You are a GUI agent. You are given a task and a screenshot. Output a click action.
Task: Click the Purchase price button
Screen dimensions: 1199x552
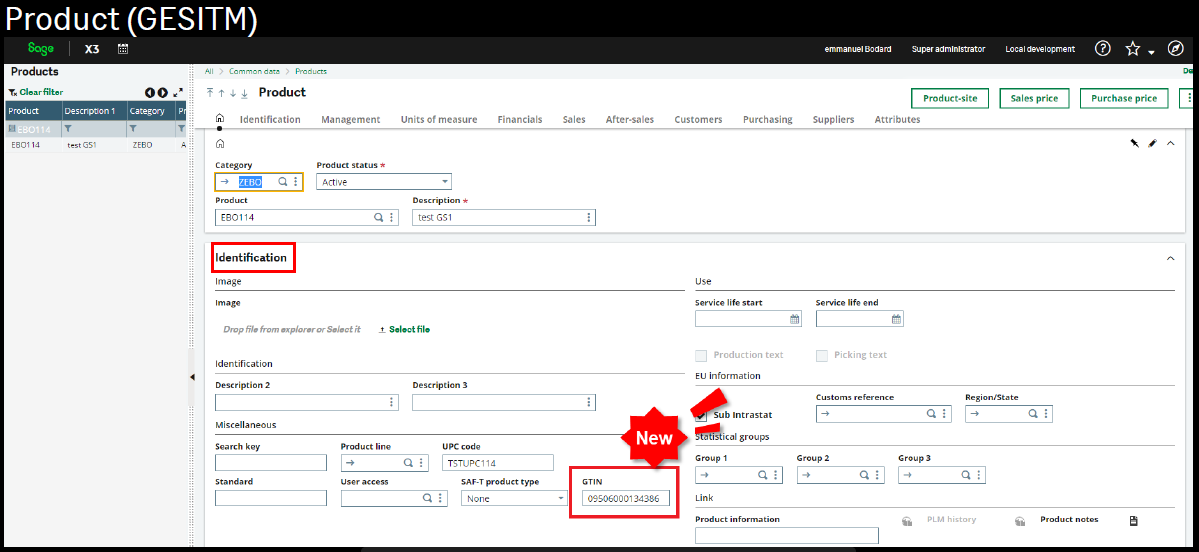tap(1124, 98)
